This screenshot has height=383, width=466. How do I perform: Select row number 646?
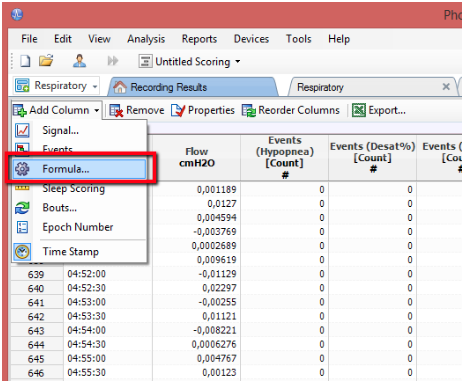36,373
